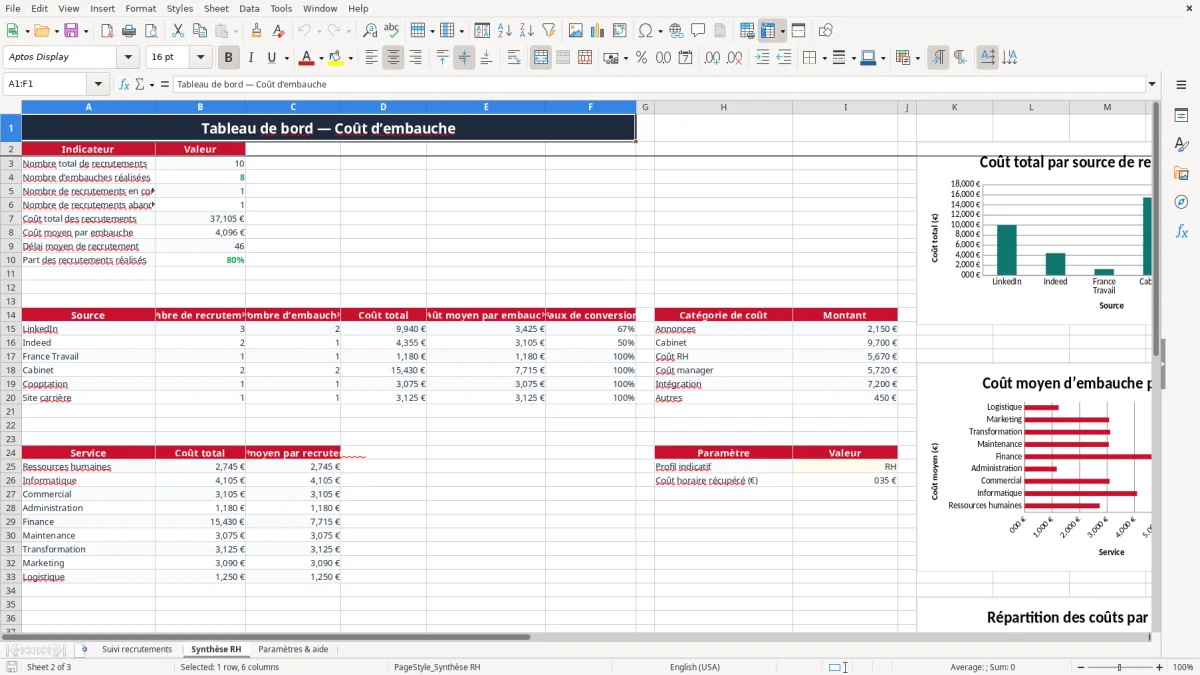
Task: Open the Save button dropdown arrow
Action: click(x=86, y=31)
